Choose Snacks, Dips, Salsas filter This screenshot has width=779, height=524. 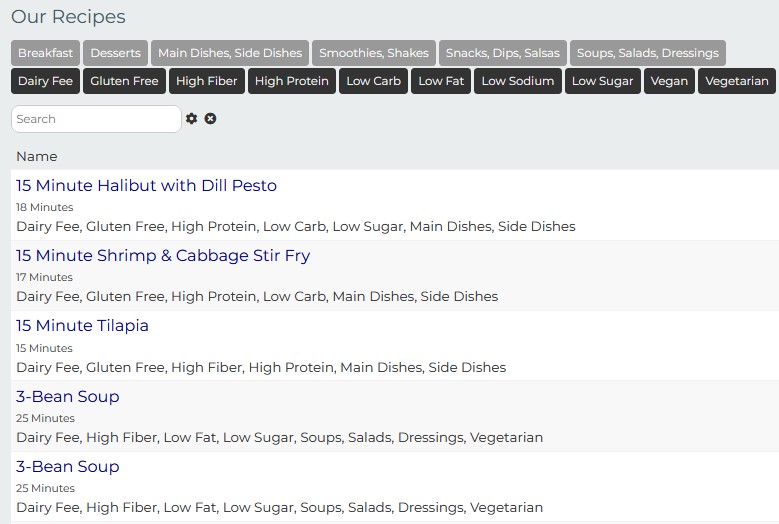(503, 53)
